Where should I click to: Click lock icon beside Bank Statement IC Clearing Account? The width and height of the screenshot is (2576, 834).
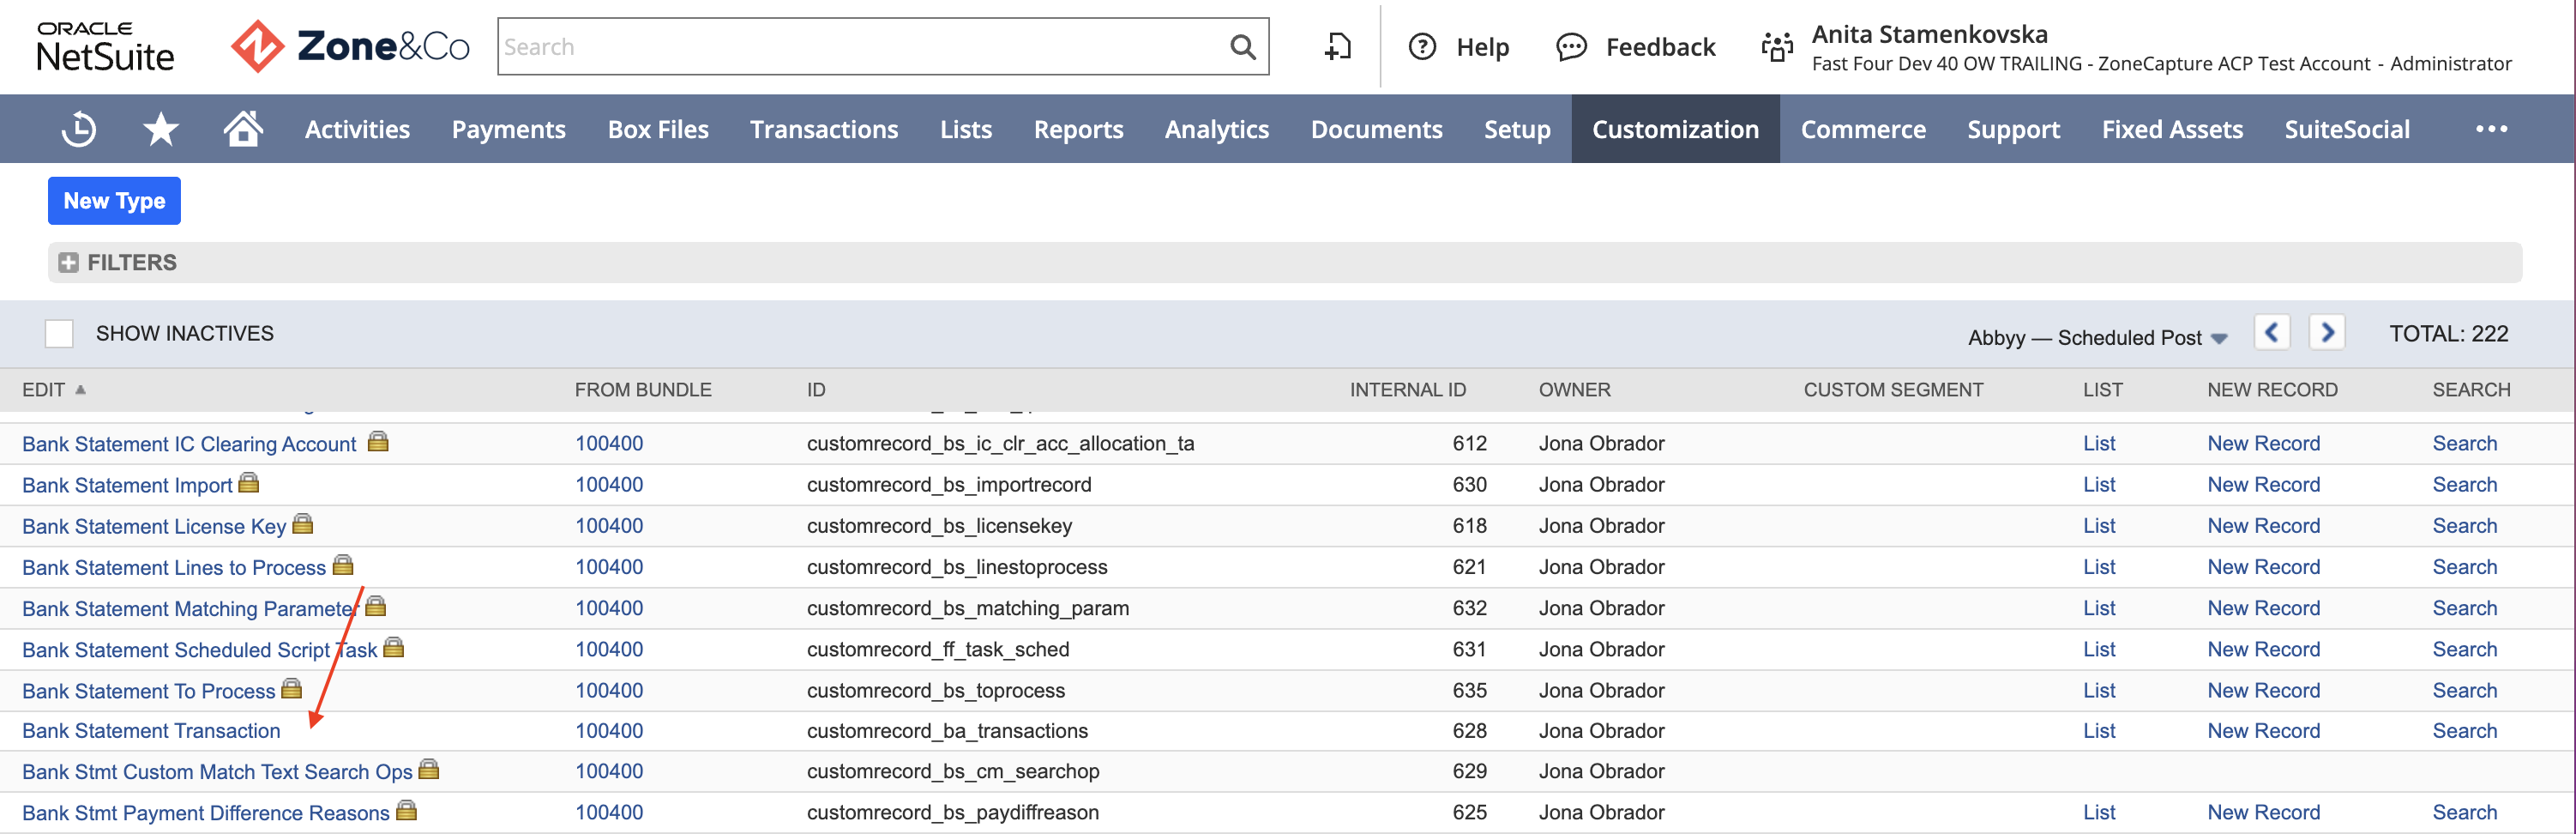tap(378, 441)
